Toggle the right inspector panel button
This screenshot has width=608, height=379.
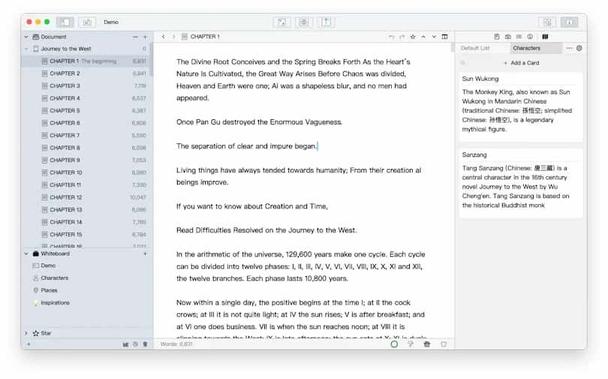tap(569, 22)
